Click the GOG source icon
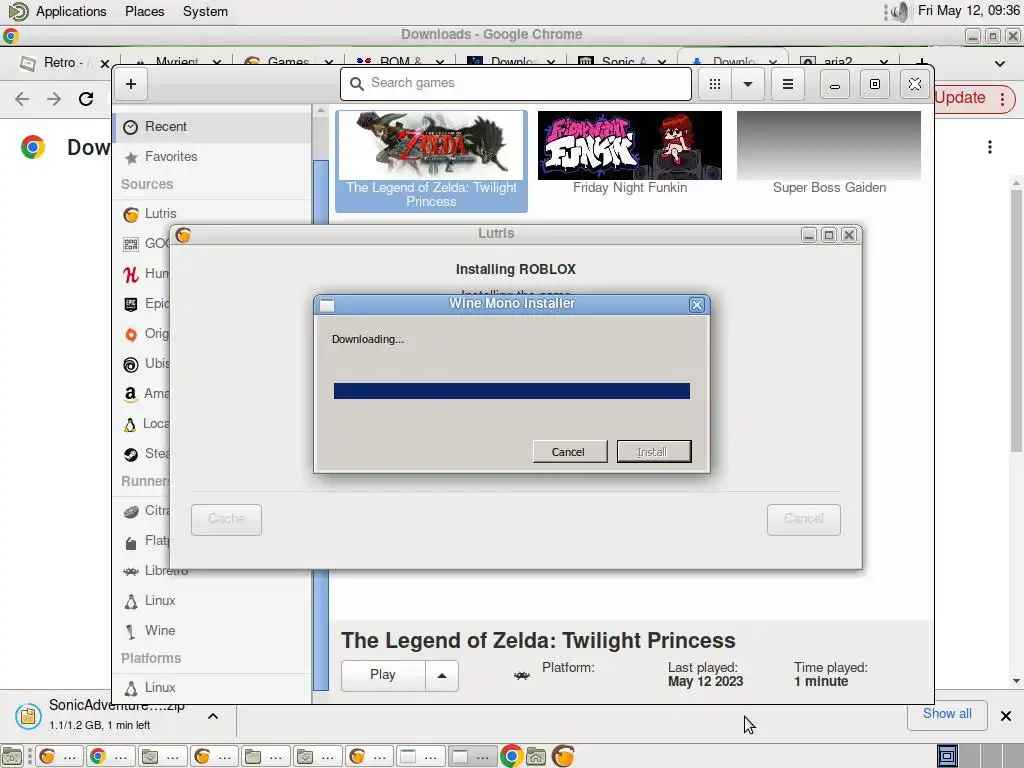 (131, 244)
